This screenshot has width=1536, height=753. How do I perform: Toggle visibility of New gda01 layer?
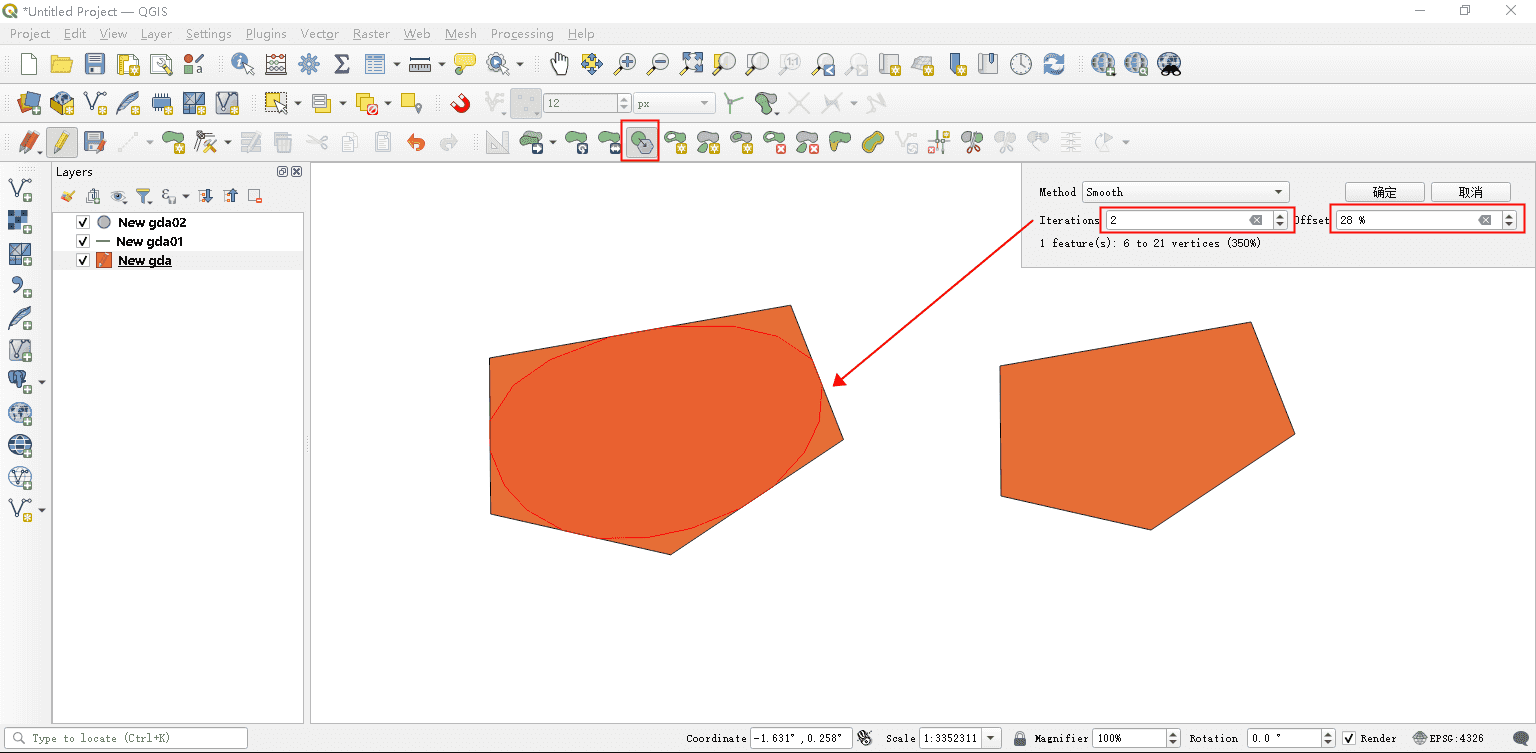83,242
